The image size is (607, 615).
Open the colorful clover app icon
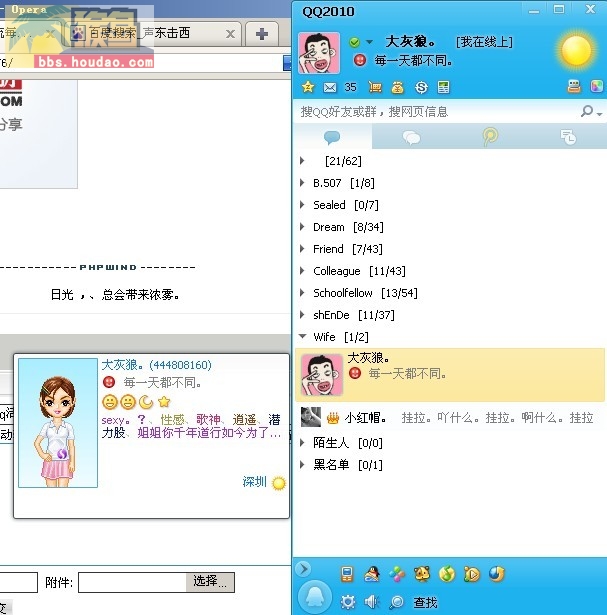click(x=397, y=575)
